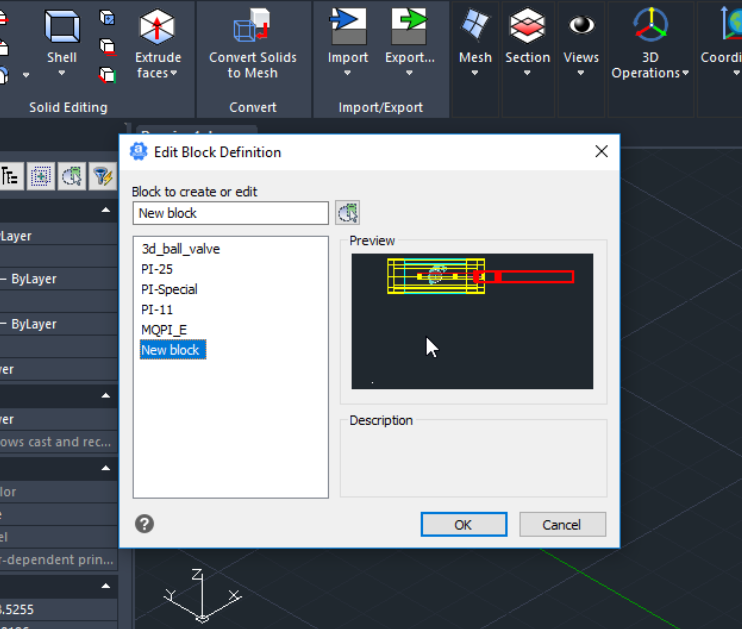Click Convert Solids to Mesh
Viewport: 742px width, 629px height.
tap(252, 30)
